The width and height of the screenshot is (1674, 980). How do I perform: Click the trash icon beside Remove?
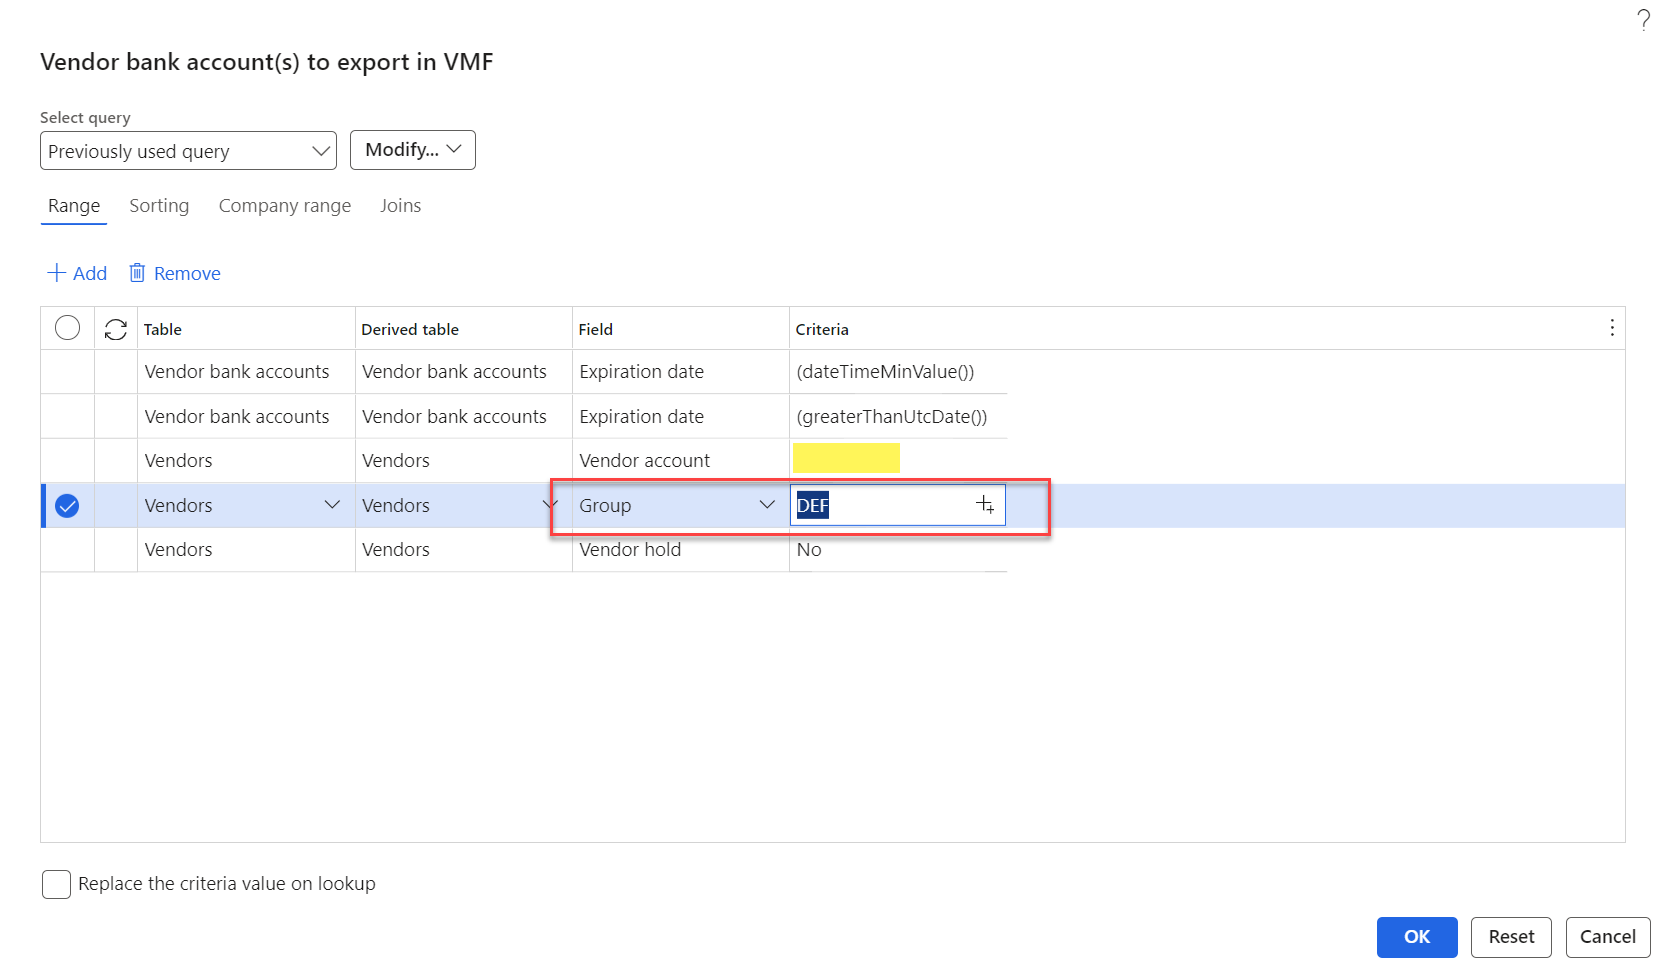pyautogui.click(x=137, y=273)
